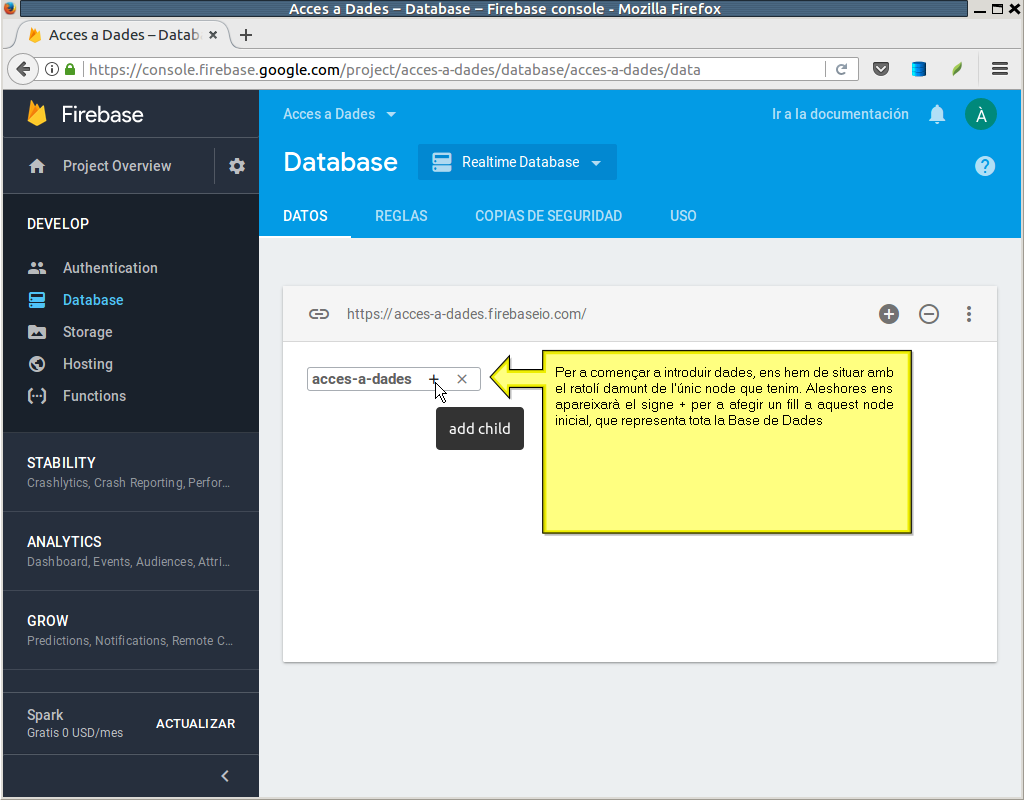This screenshot has height=800, width=1024.
Task: Click the Hosting globe icon
Action: coord(37,364)
